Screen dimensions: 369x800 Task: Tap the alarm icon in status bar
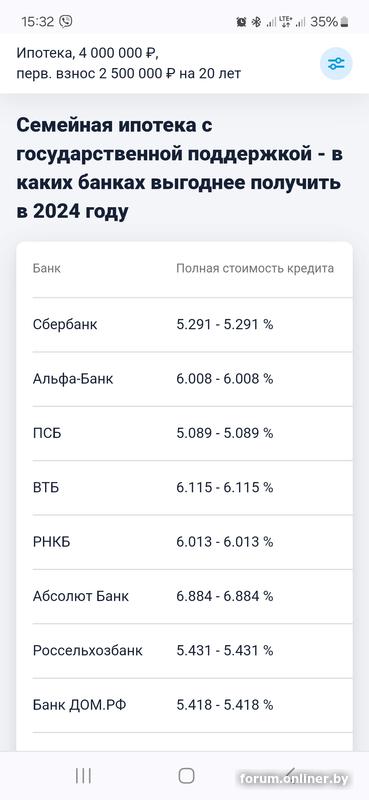tap(241, 22)
